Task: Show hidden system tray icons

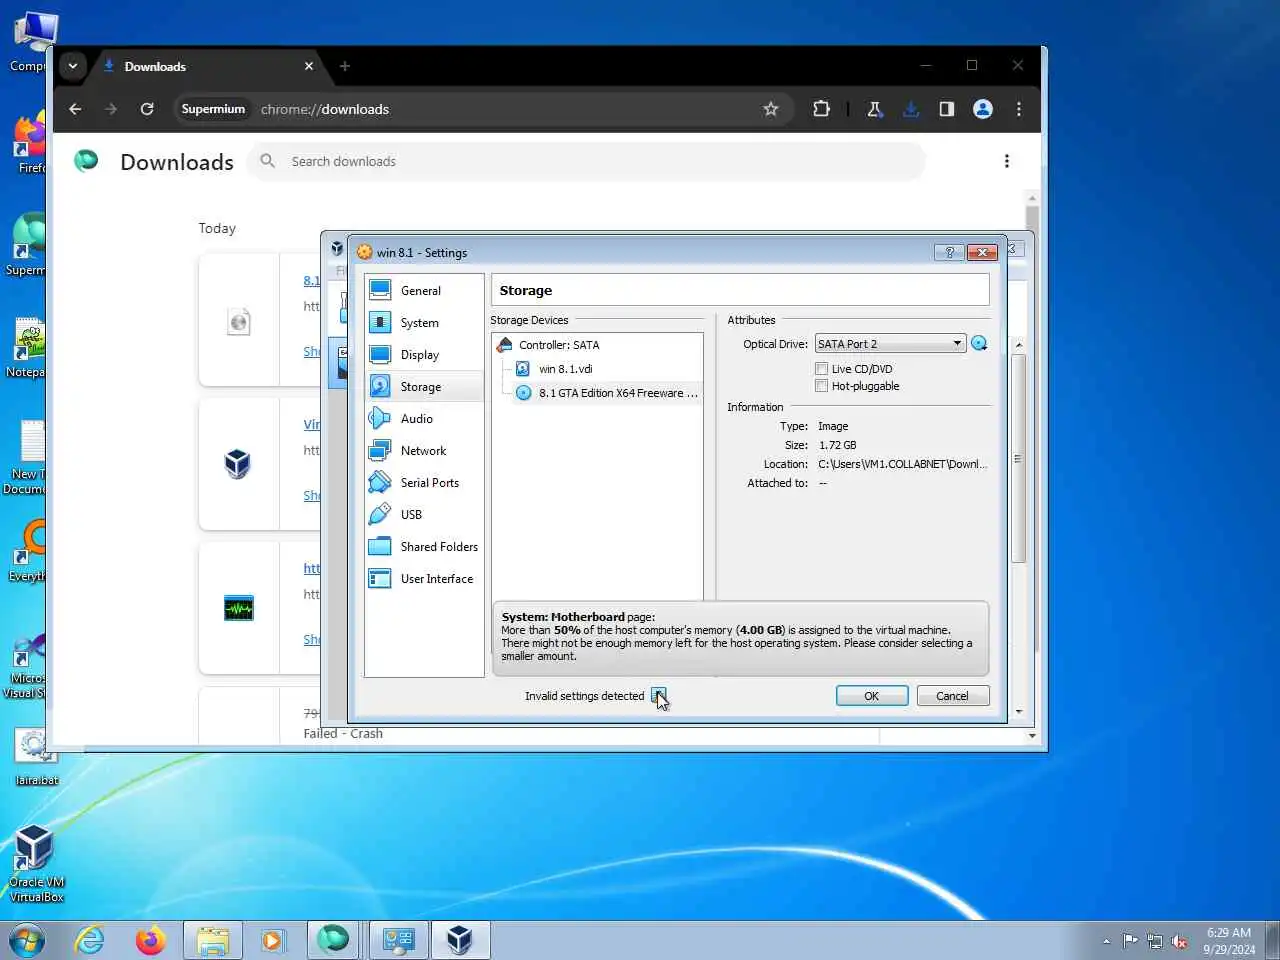Action: [1106, 941]
